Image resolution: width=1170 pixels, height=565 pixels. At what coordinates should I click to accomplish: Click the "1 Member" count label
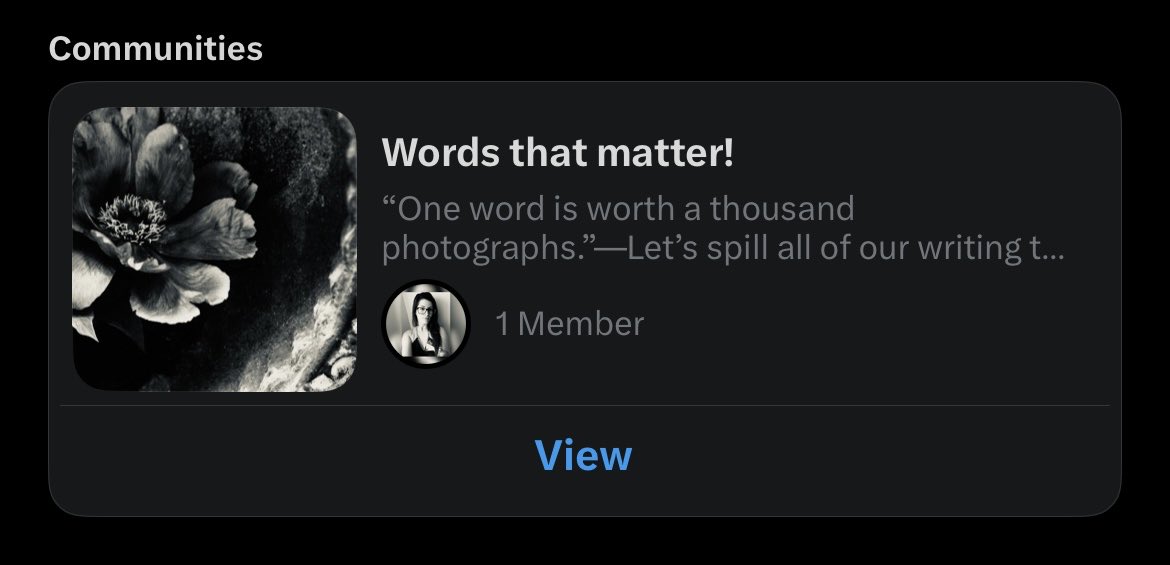coord(569,324)
